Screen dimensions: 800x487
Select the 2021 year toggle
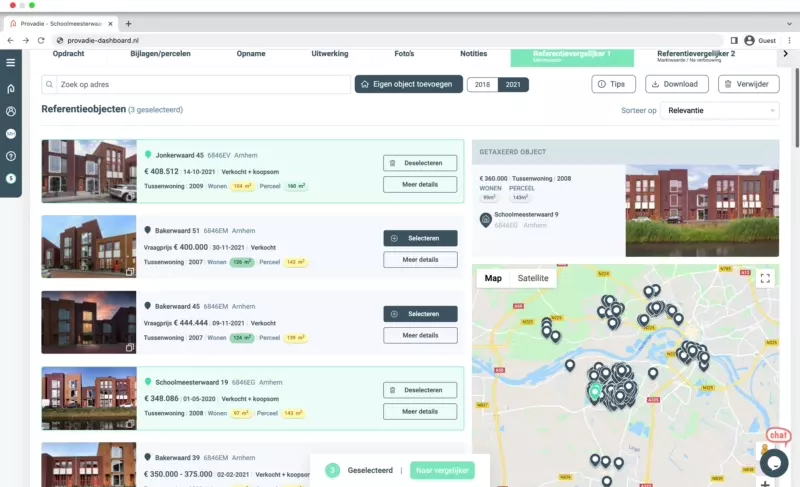click(513, 85)
